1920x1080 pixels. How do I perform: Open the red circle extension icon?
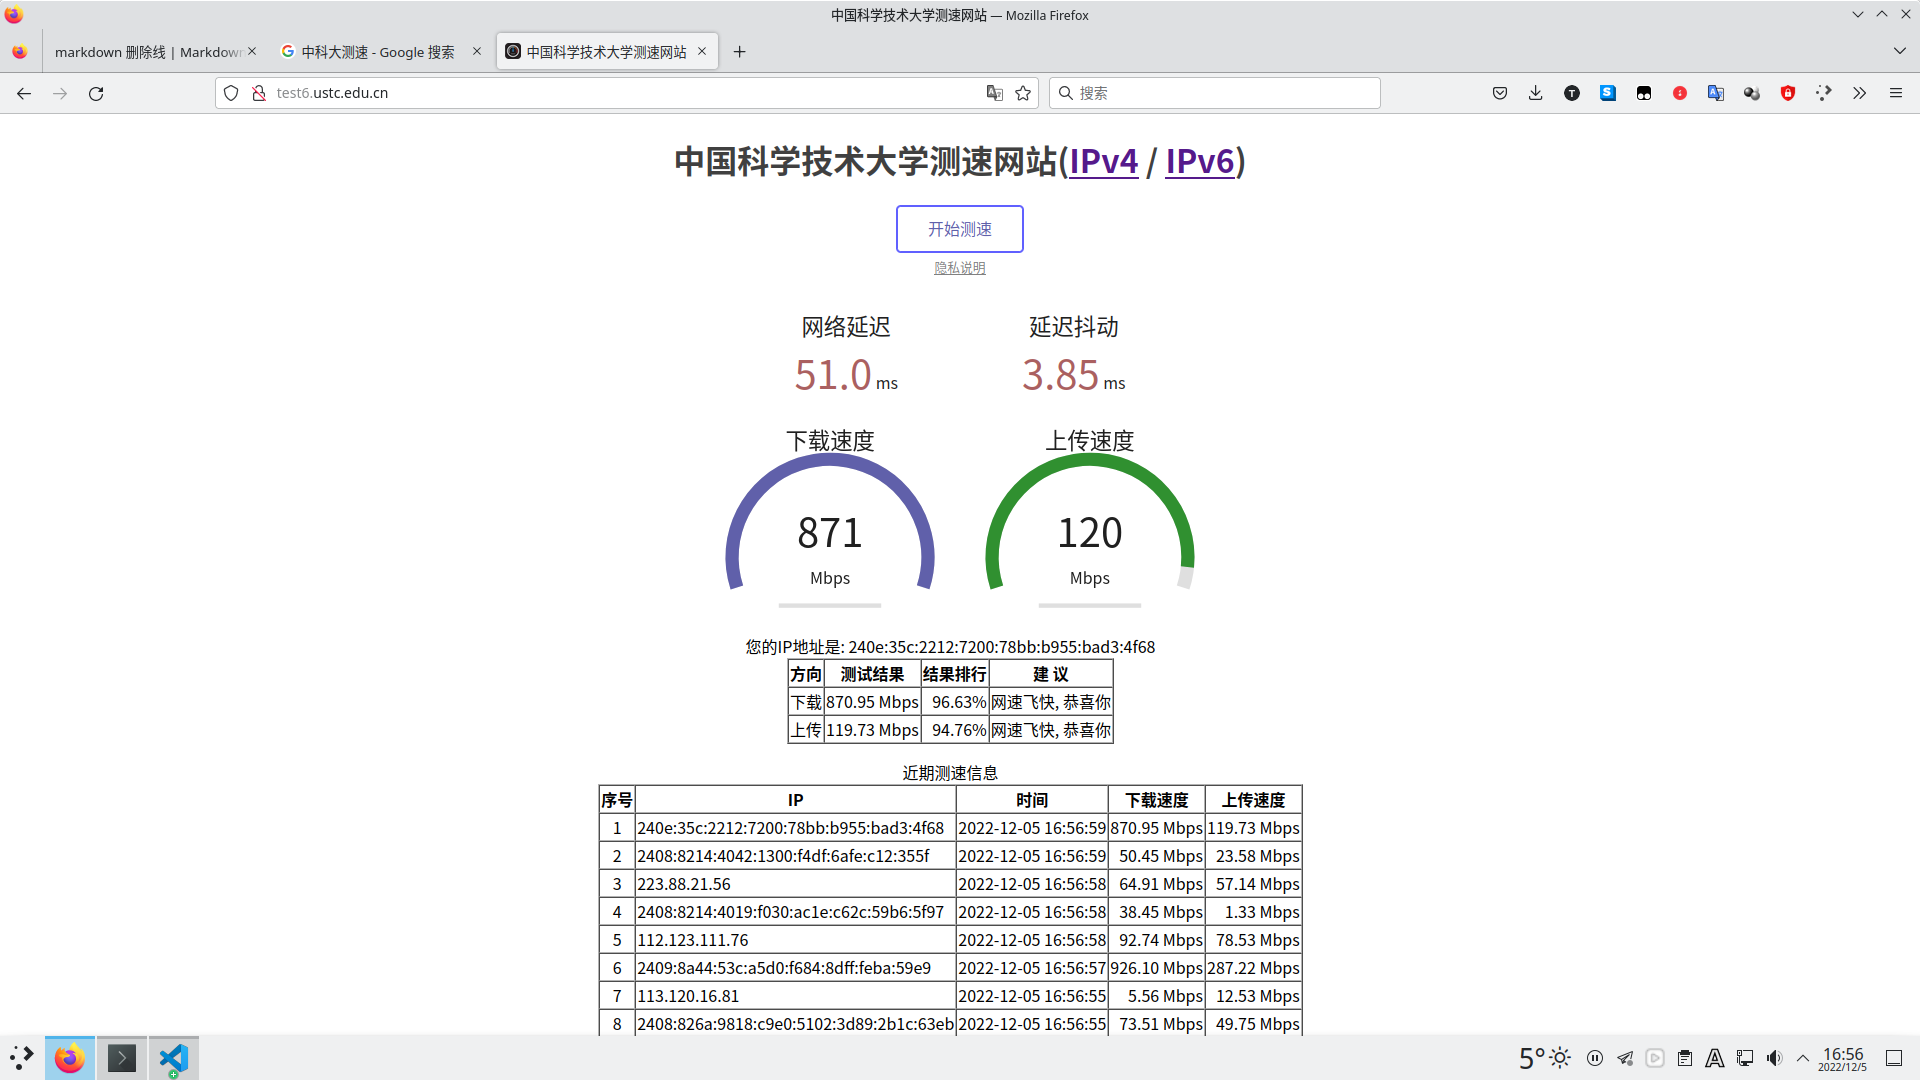coord(1680,93)
